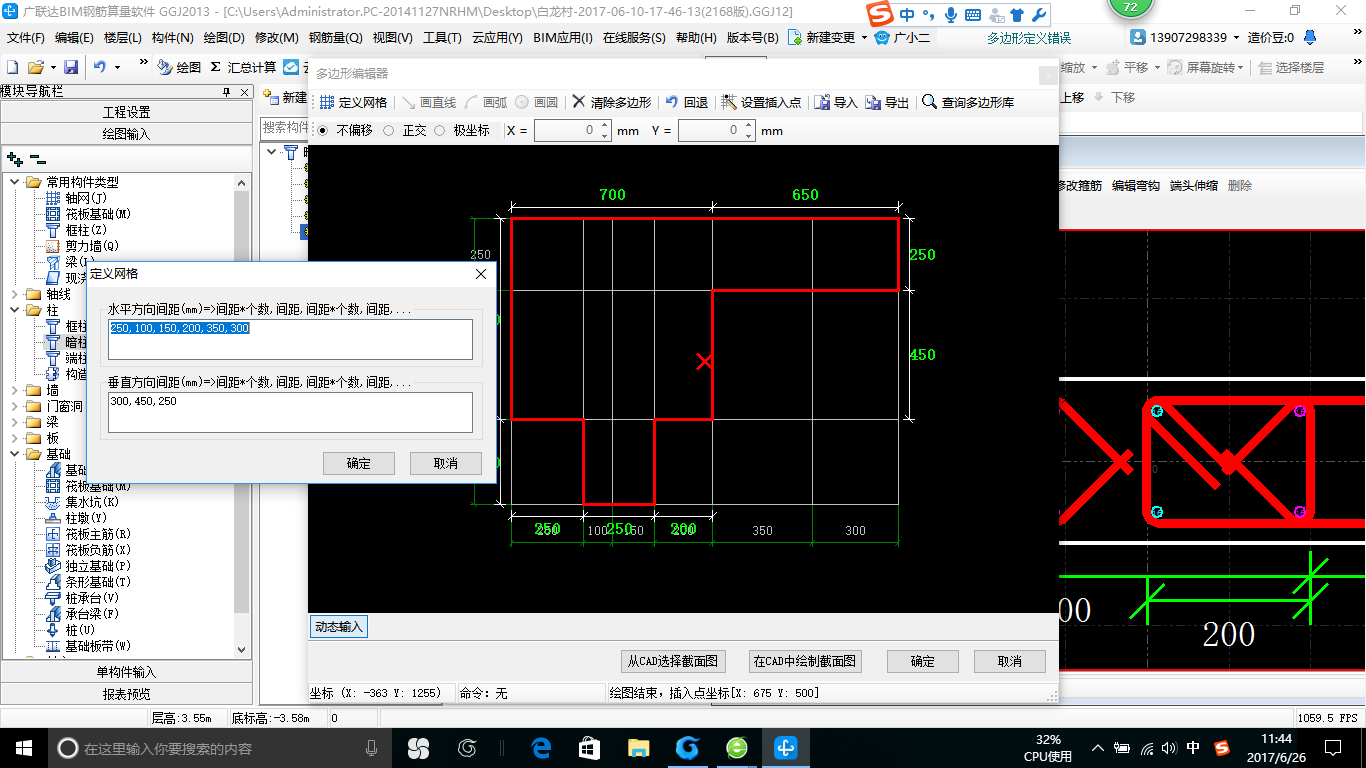
Task: Expand 轴线 tree node
Action: [15, 294]
